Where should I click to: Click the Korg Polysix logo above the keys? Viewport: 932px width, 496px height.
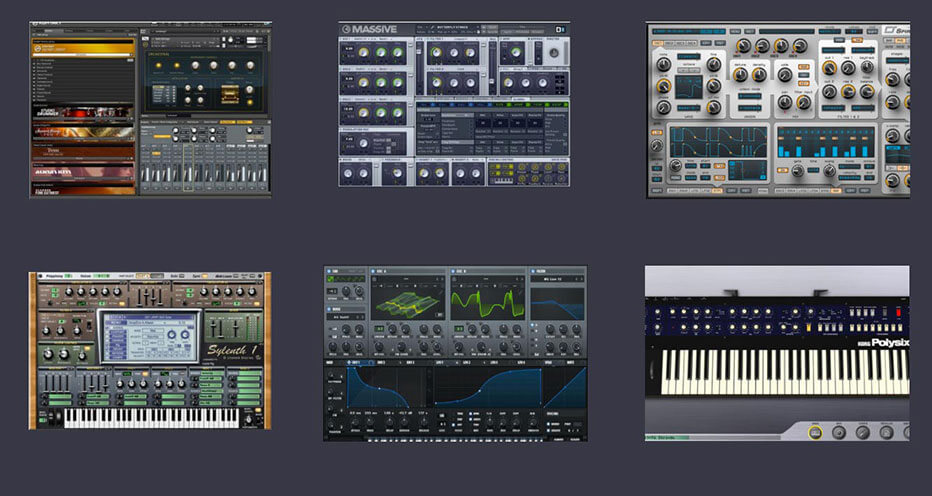point(883,343)
